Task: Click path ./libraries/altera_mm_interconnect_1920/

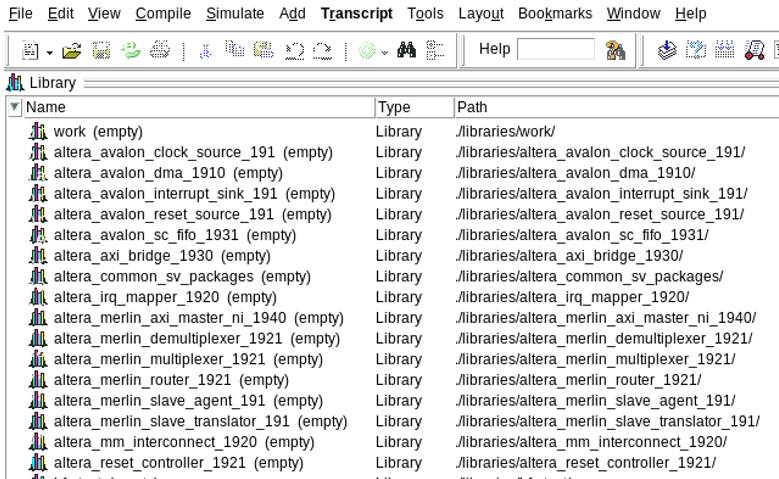Action: pyautogui.click(x=591, y=442)
